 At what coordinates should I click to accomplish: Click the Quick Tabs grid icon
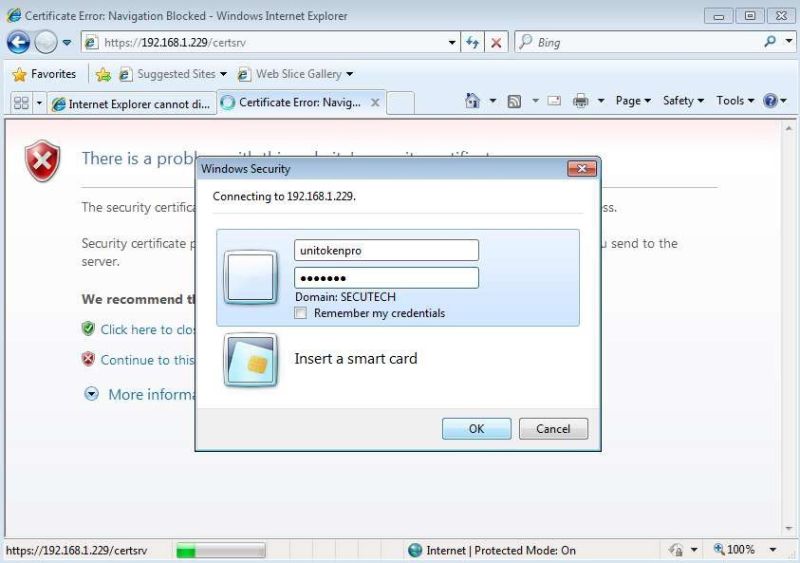(x=21, y=103)
